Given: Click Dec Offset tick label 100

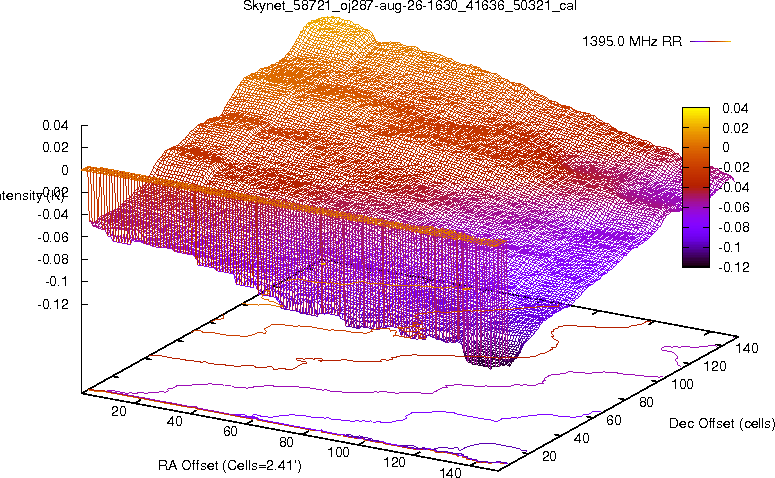Looking at the screenshot, I should (682, 384).
